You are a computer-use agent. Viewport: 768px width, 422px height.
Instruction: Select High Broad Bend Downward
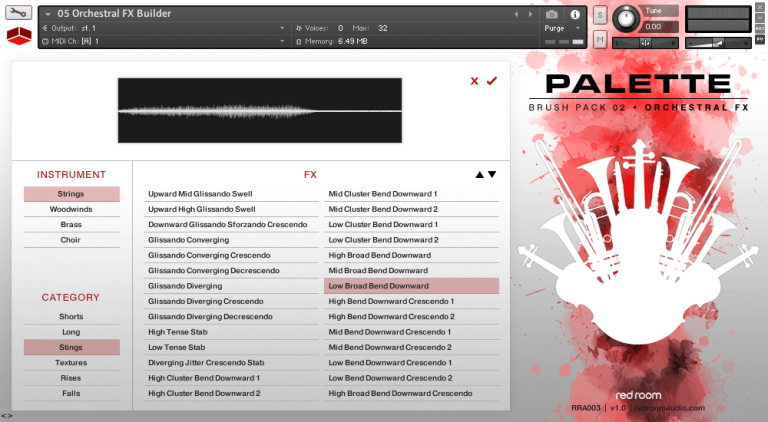click(411, 255)
